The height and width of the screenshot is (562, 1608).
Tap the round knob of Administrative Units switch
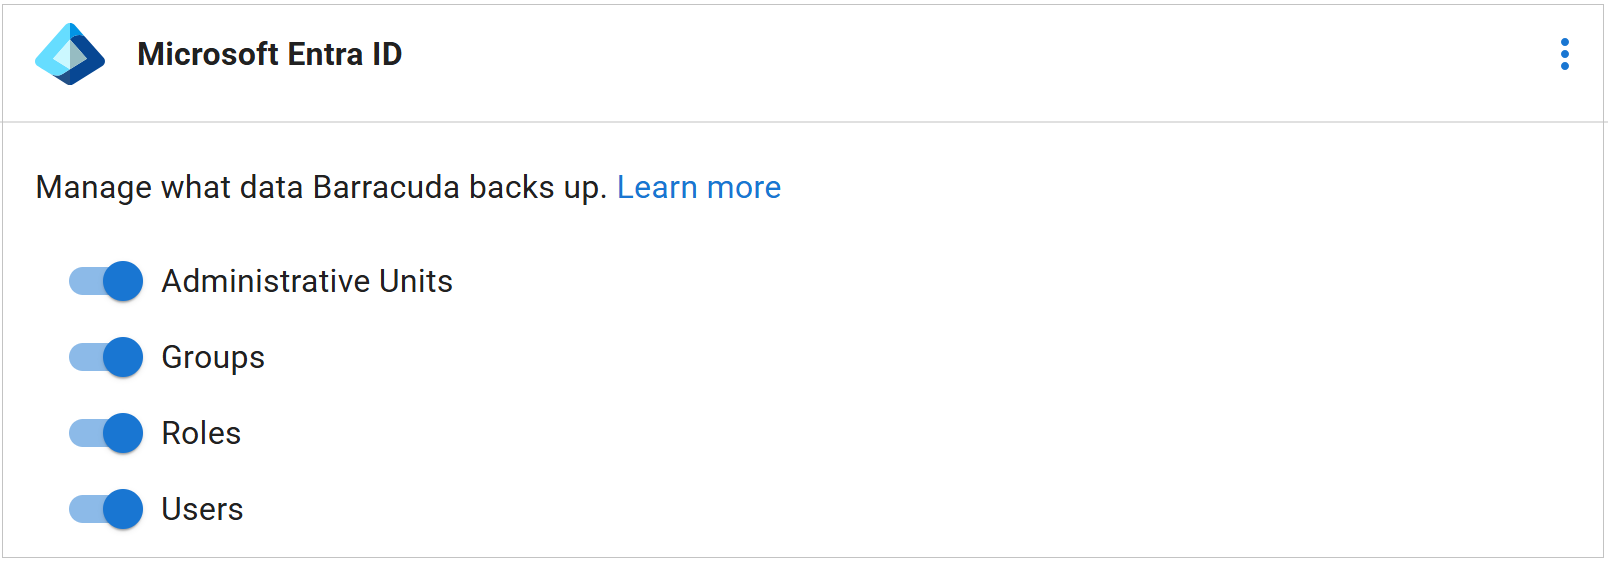point(123,281)
